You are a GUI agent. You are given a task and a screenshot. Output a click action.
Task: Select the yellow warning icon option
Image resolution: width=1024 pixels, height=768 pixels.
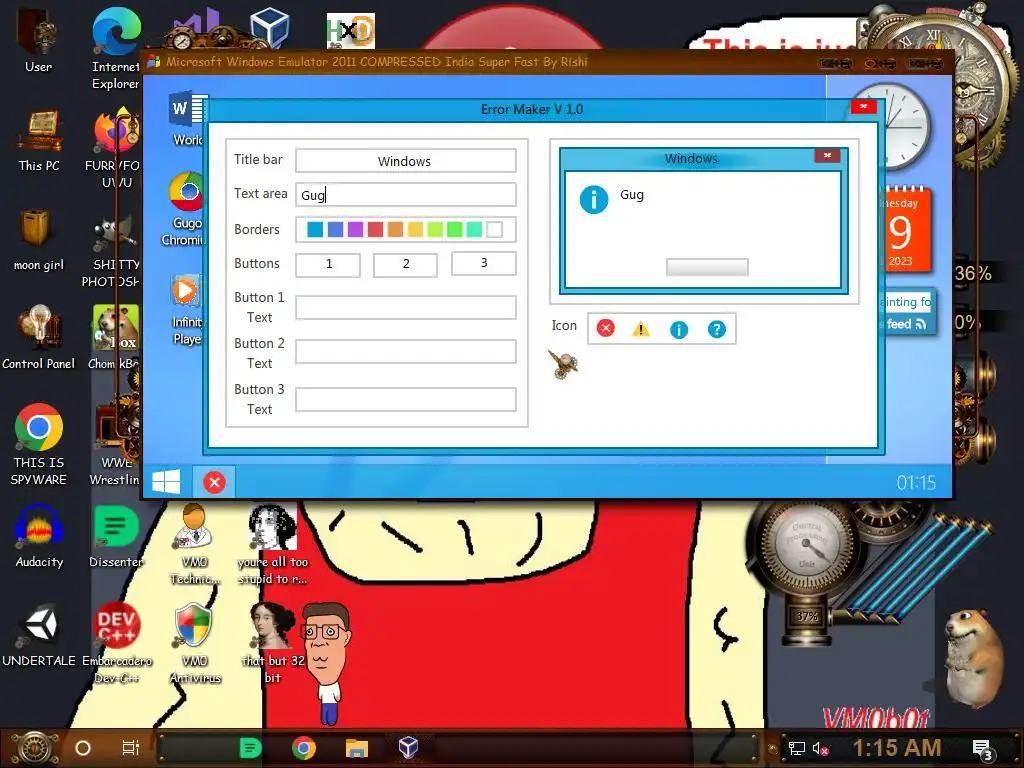pyautogui.click(x=641, y=329)
